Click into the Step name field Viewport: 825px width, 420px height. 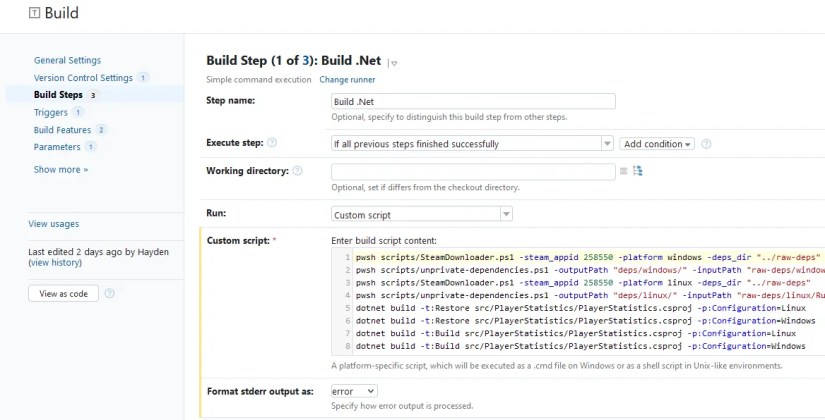click(x=472, y=102)
